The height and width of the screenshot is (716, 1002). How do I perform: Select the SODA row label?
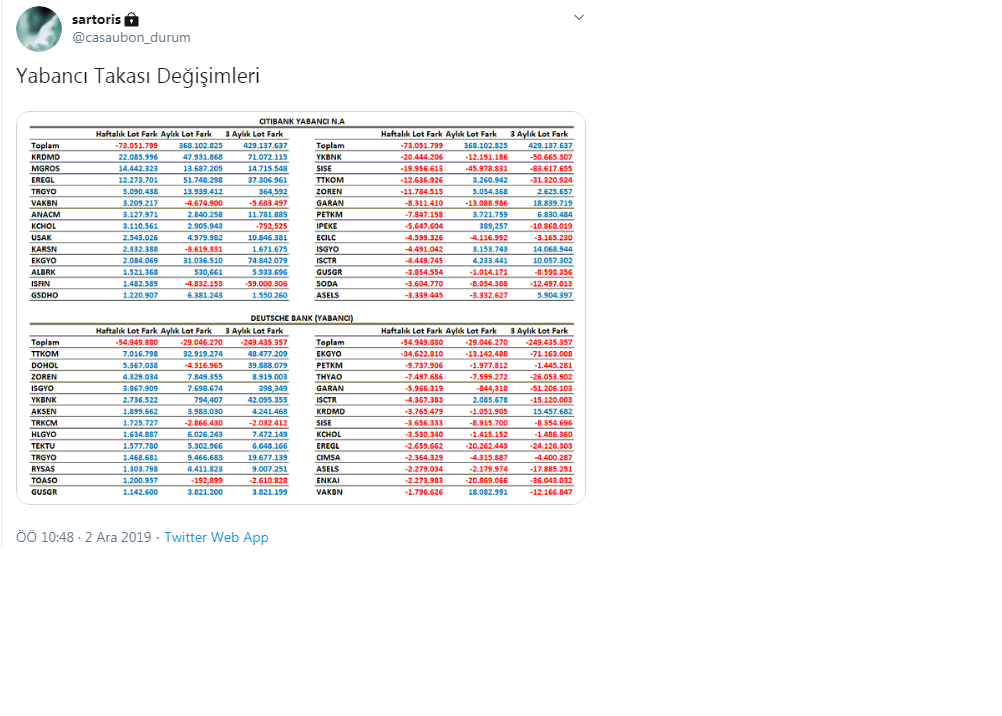pyautogui.click(x=327, y=283)
